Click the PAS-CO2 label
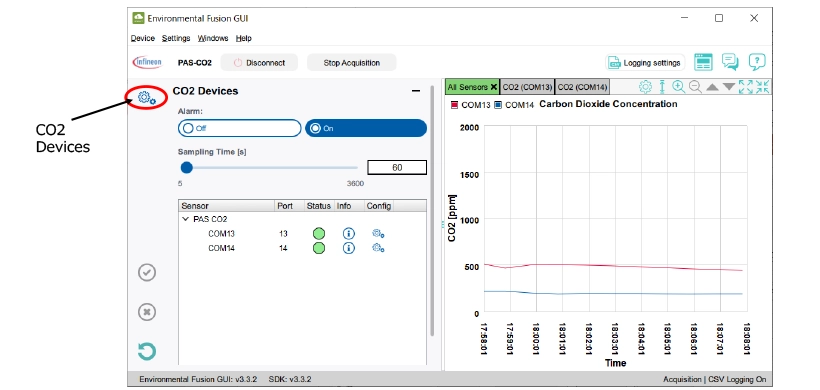820x390 pixels. 195,63
